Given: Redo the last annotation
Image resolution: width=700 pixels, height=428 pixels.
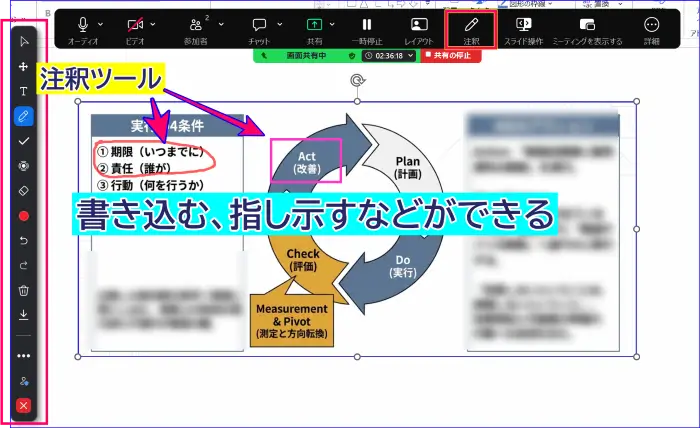Looking at the screenshot, I should (24, 266).
